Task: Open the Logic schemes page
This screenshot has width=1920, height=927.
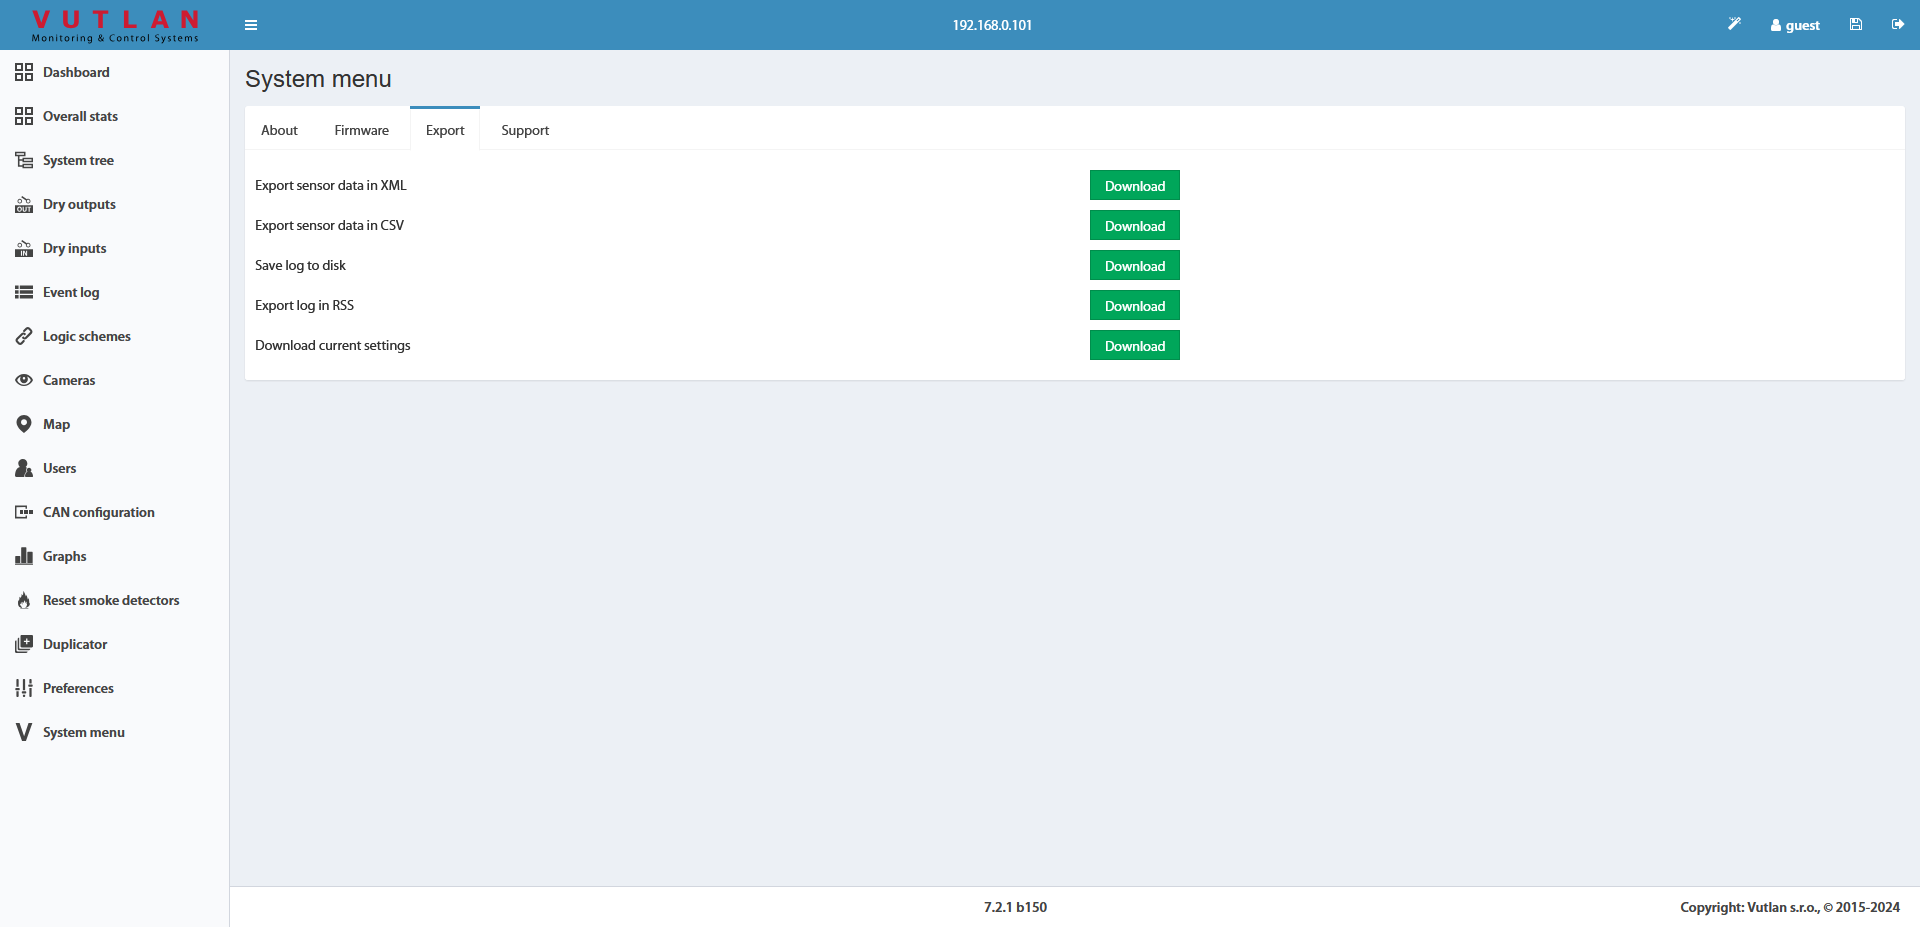Action: 86,336
